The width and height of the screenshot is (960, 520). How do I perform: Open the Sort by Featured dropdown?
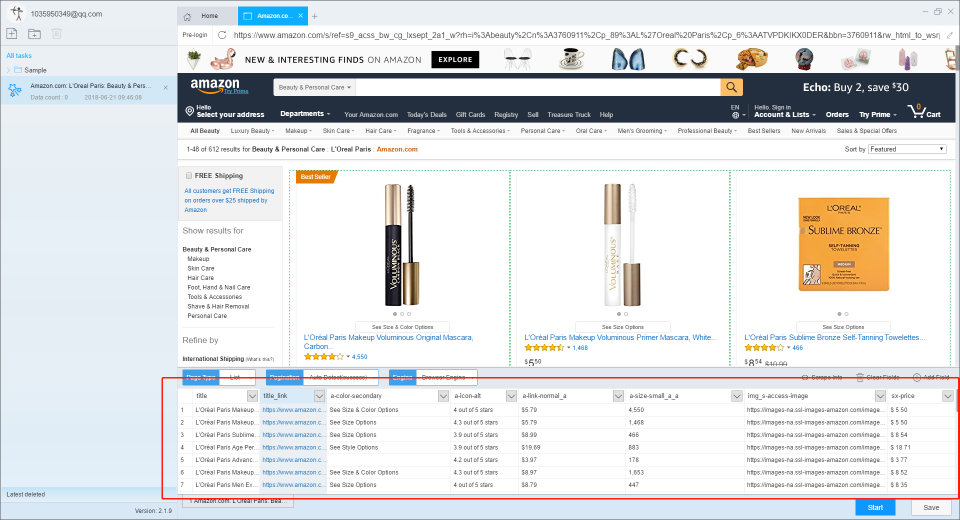907,149
